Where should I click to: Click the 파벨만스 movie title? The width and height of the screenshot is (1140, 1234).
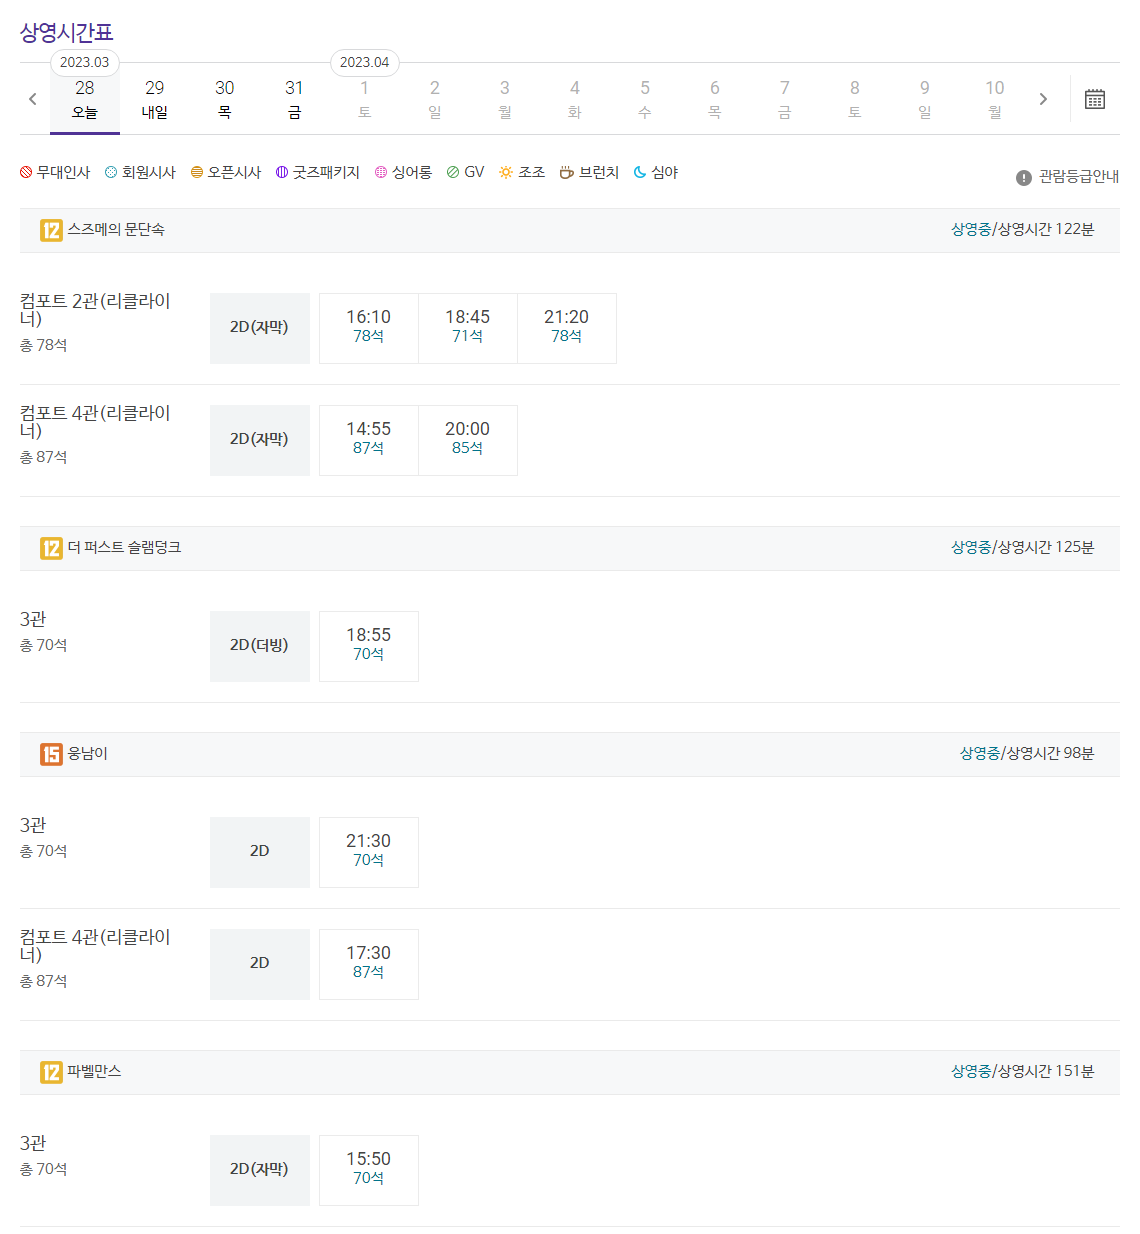pyautogui.click(x=94, y=1072)
